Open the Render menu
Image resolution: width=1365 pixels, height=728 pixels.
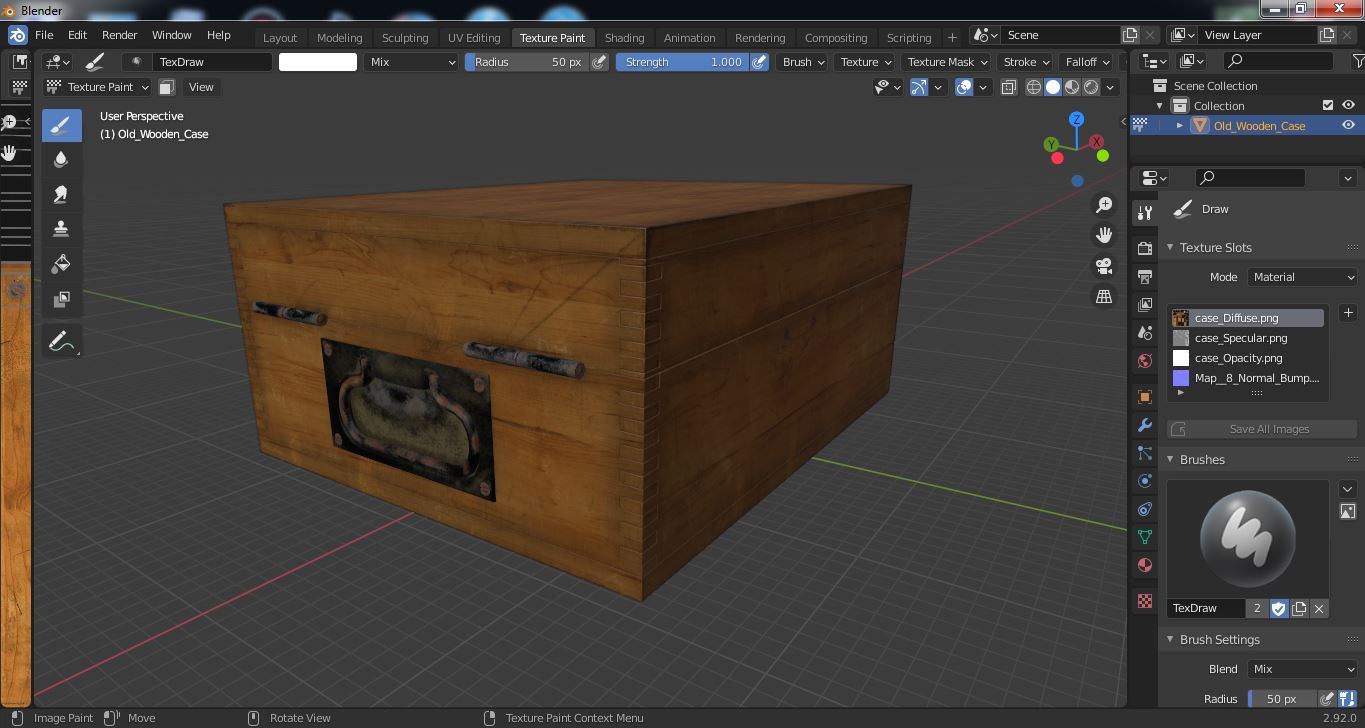(119, 35)
